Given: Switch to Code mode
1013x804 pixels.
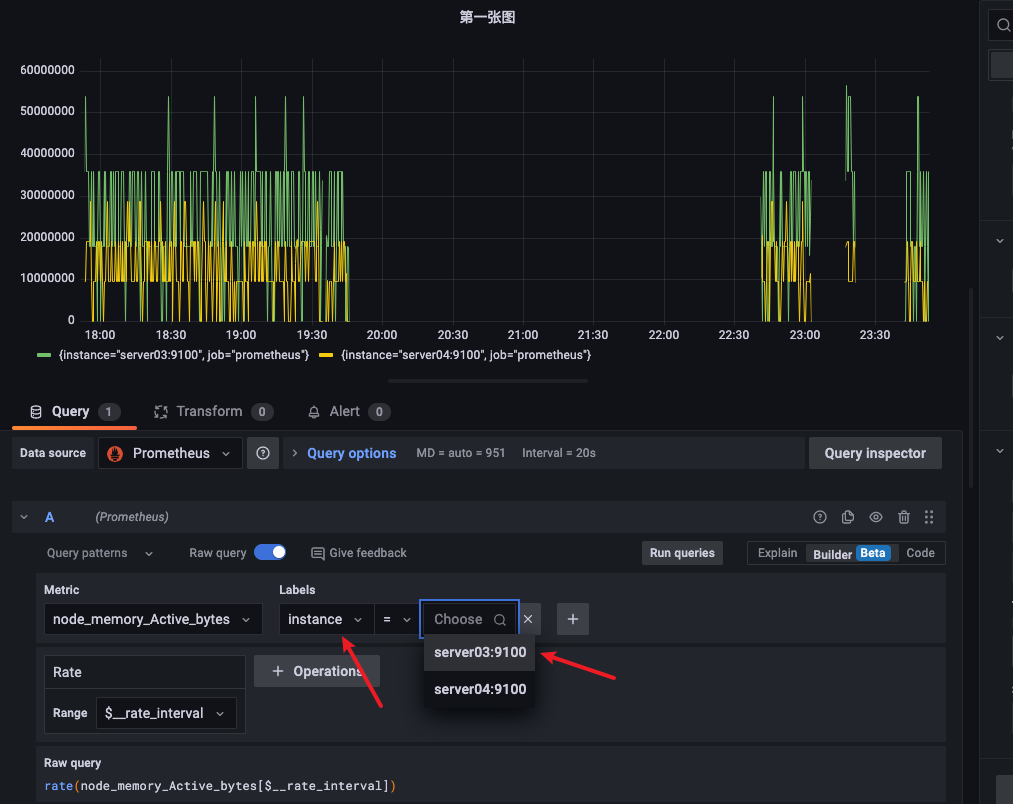Looking at the screenshot, I should coord(920,553).
